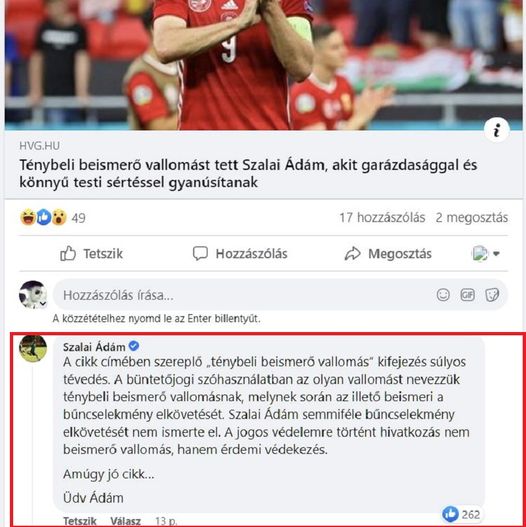Open the HVG.HU article headline link
This screenshot has height=527, width=526.
pyautogui.click(x=248, y=173)
